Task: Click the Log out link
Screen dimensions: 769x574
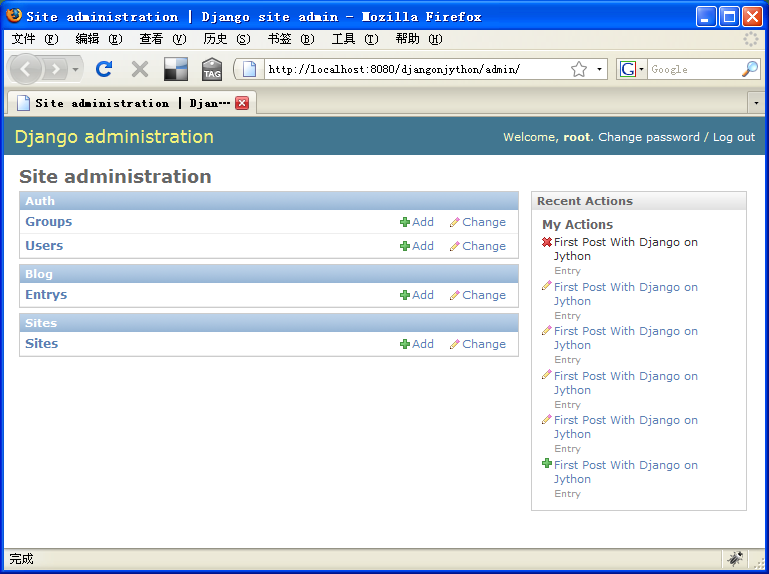Action: [x=734, y=137]
